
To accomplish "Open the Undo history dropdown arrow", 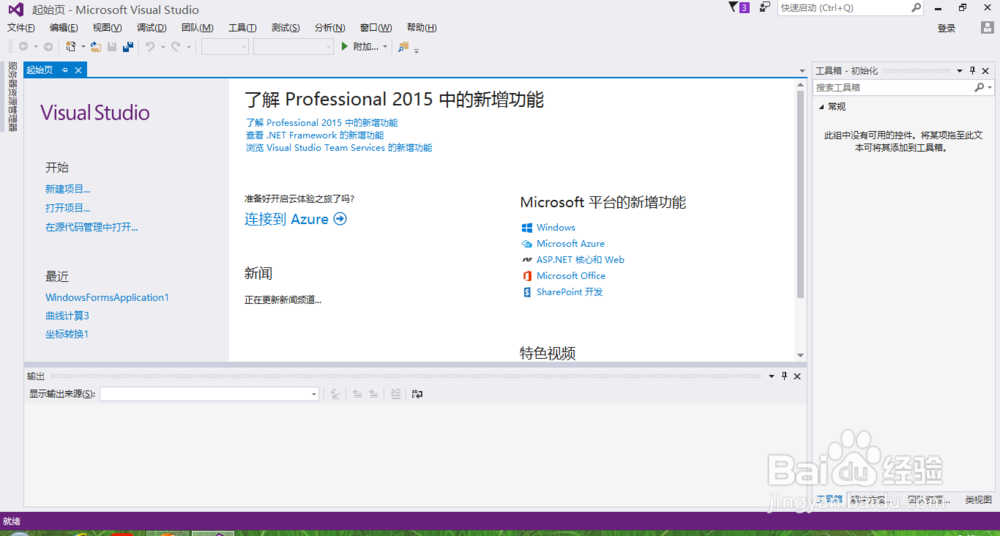I will (x=163, y=47).
